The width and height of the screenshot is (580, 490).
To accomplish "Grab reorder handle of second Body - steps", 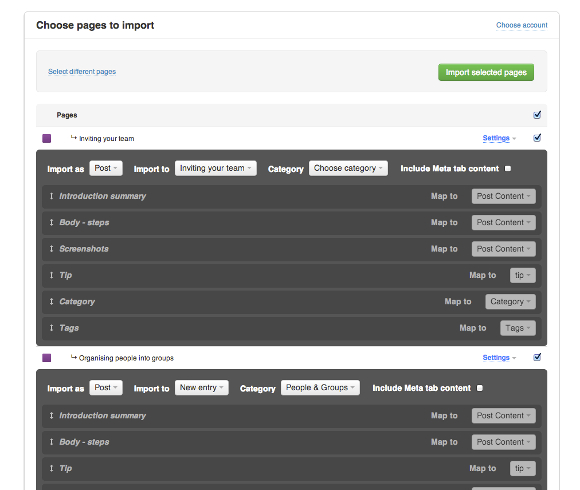I will [51, 442].
